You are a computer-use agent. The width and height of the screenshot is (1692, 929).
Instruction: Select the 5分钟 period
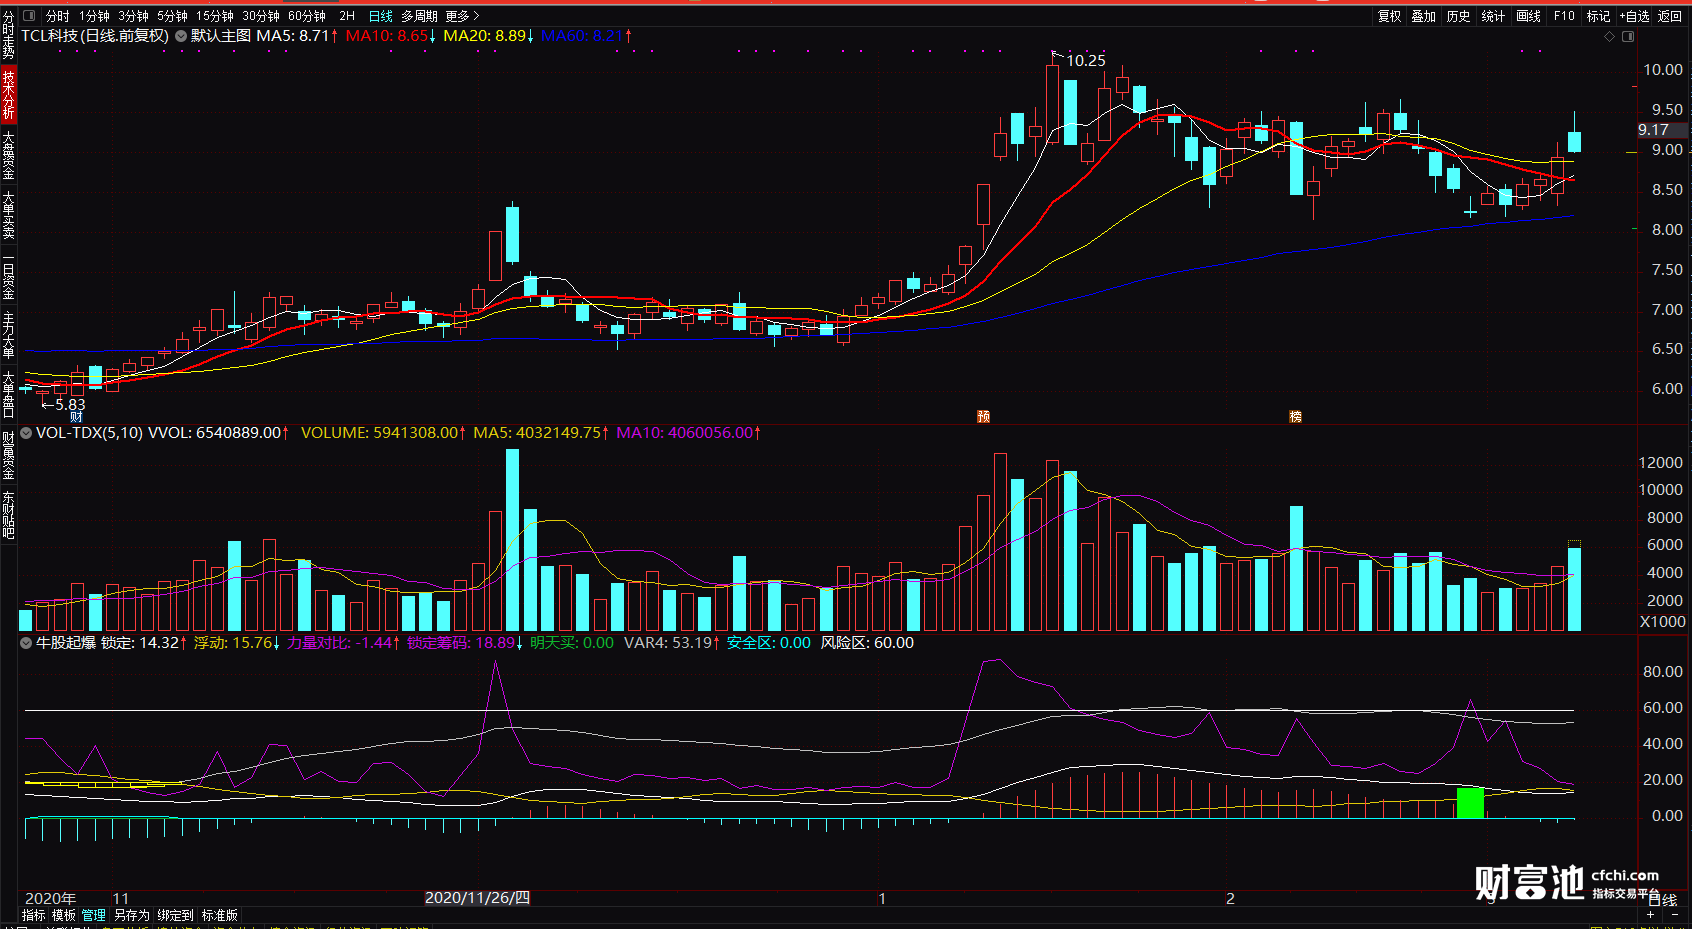pos(172,16)
